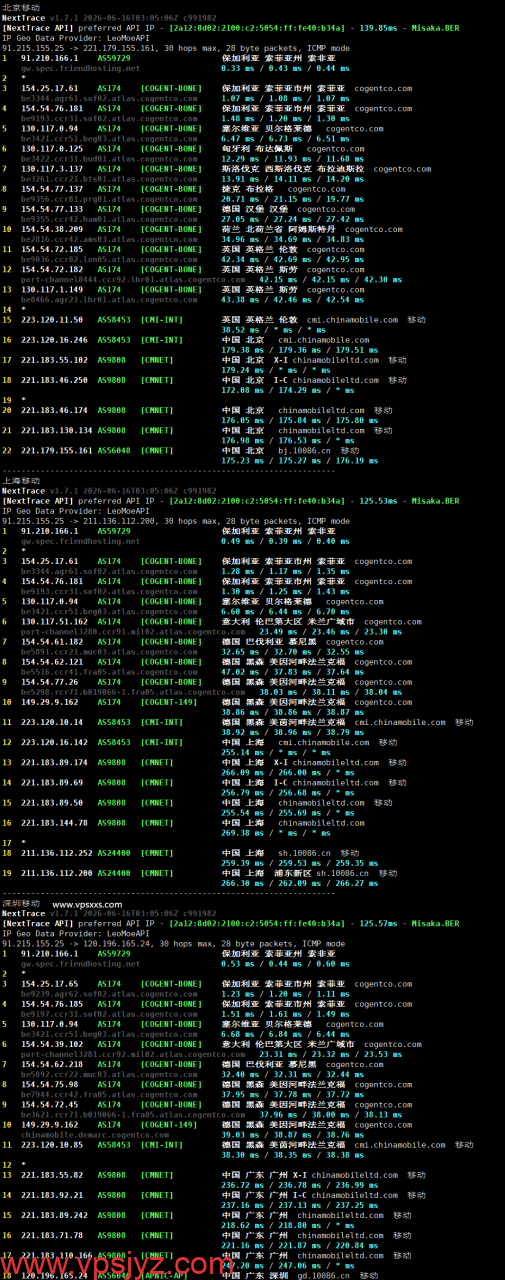505x1280 pixels.
Task: Select hop IP 154.54.77.137
Action: 50,188
